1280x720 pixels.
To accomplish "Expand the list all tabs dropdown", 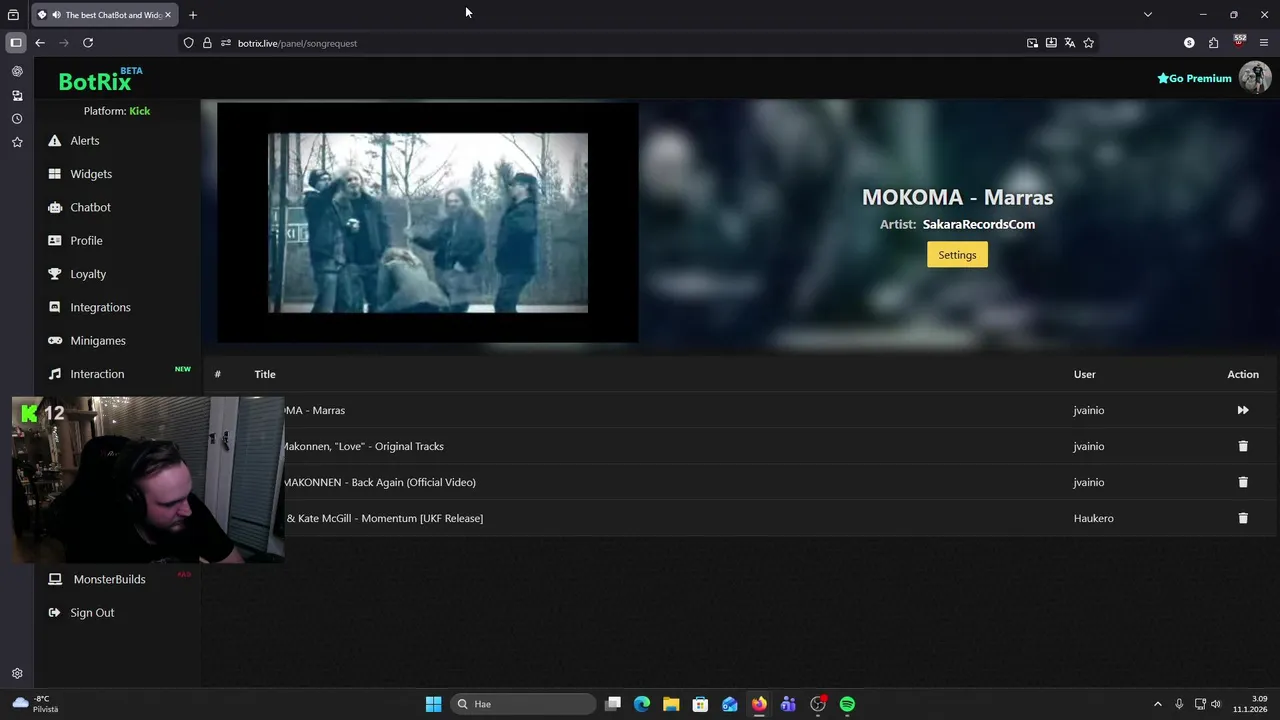I will 1148,15.
